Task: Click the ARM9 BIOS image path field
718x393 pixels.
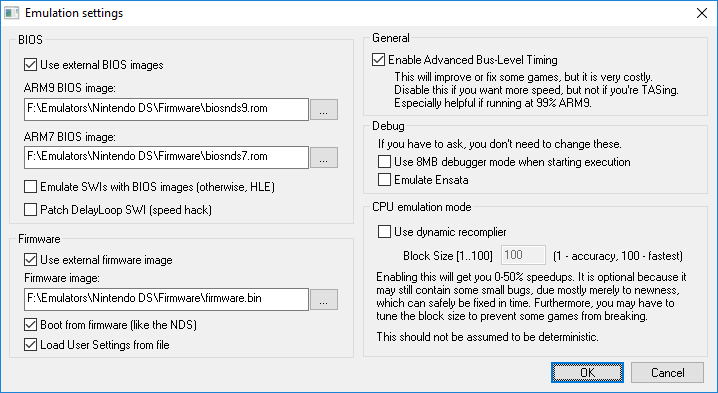Action: point(166,109)
